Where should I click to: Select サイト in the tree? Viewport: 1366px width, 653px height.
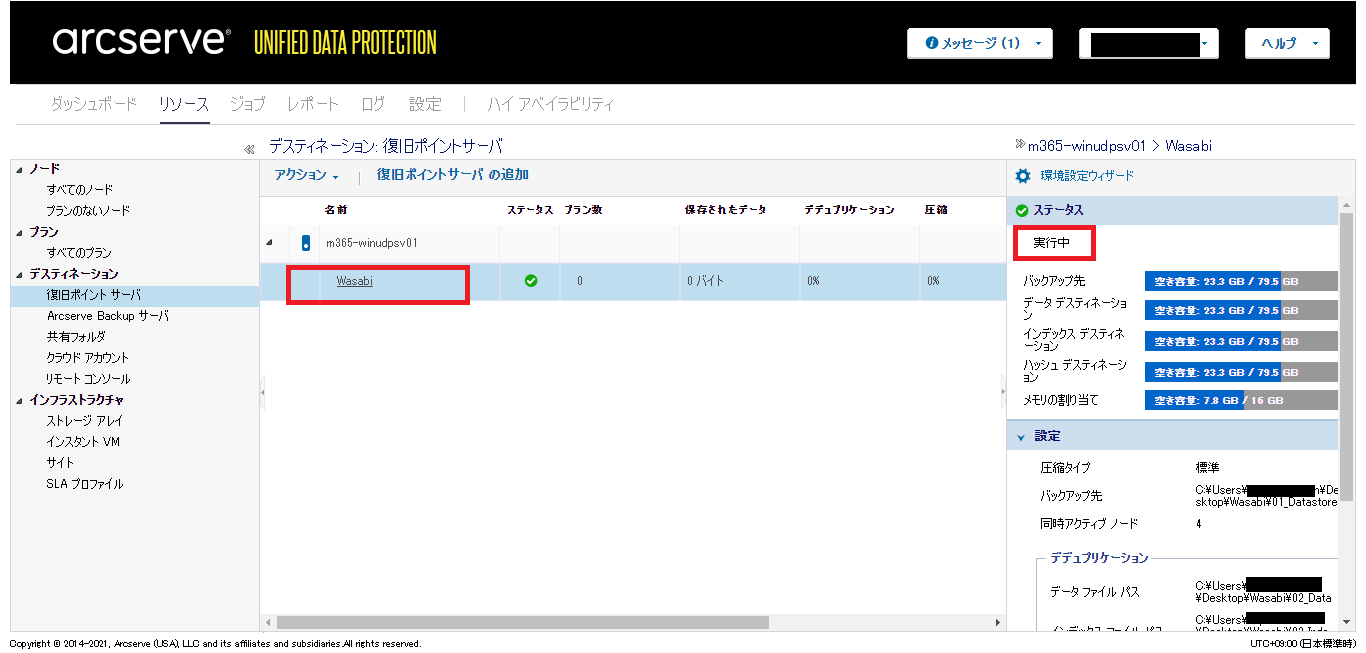point(60,463)
